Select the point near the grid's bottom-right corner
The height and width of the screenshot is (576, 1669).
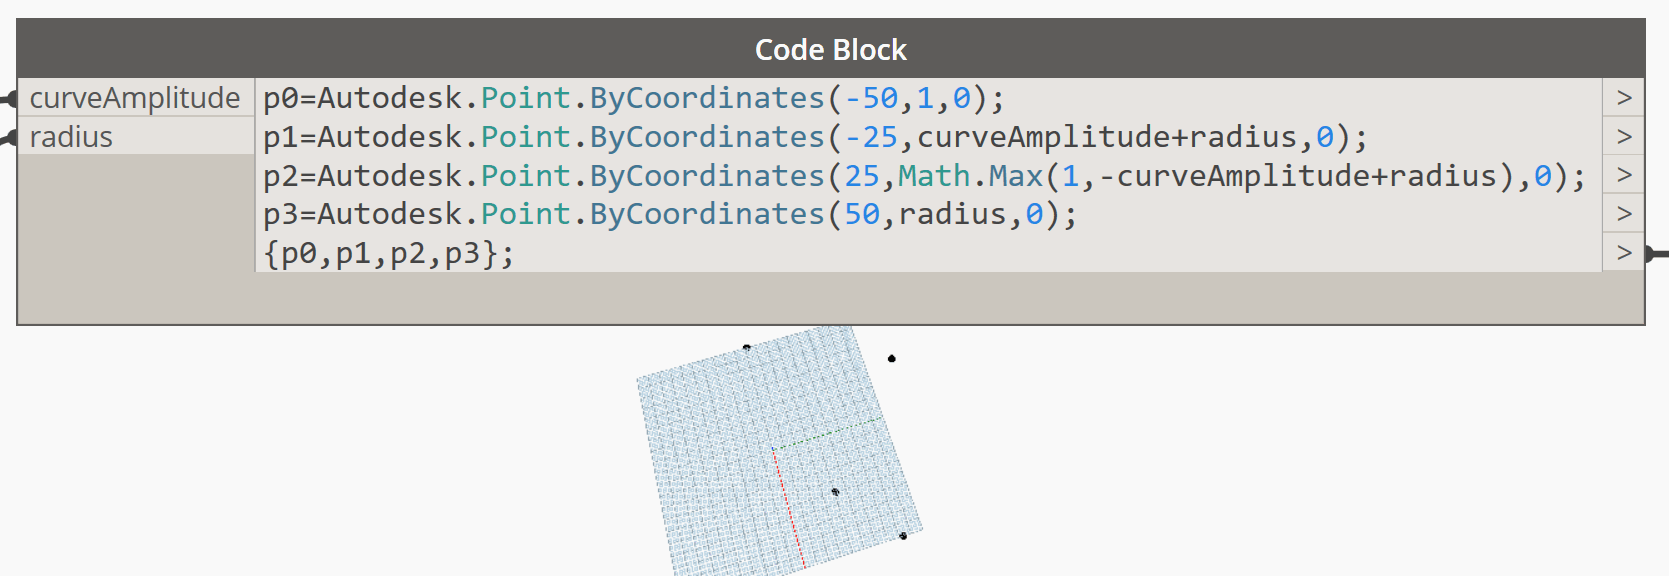(903, 536)
